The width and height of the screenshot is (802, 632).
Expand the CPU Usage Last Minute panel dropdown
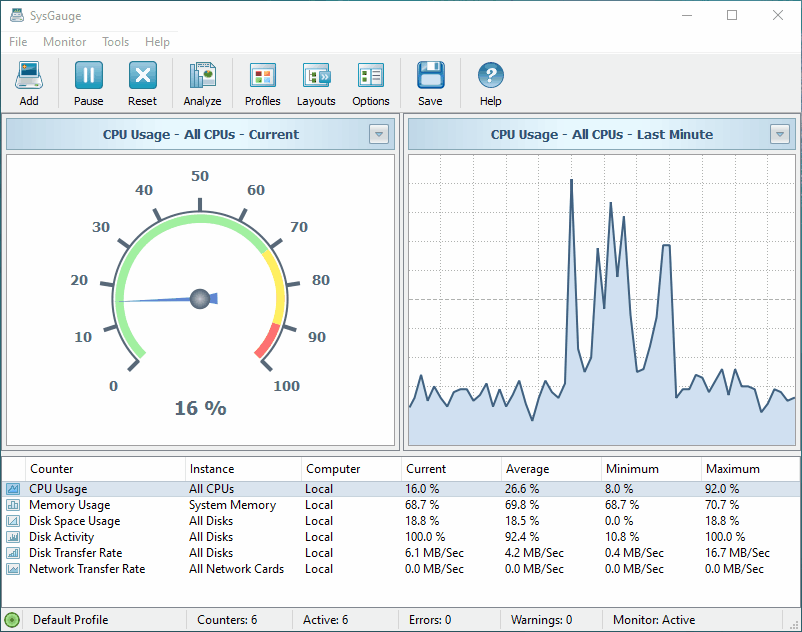click(x=780, y=134)
